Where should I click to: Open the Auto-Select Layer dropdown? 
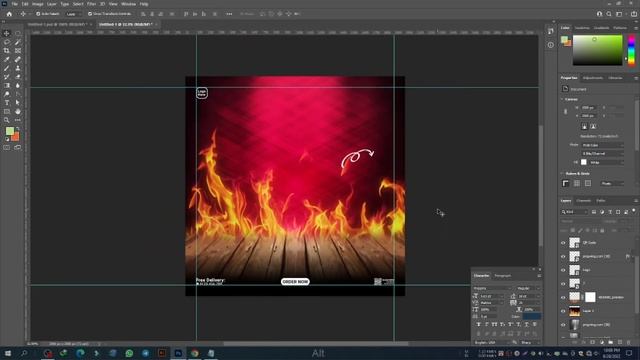point(73,14)
